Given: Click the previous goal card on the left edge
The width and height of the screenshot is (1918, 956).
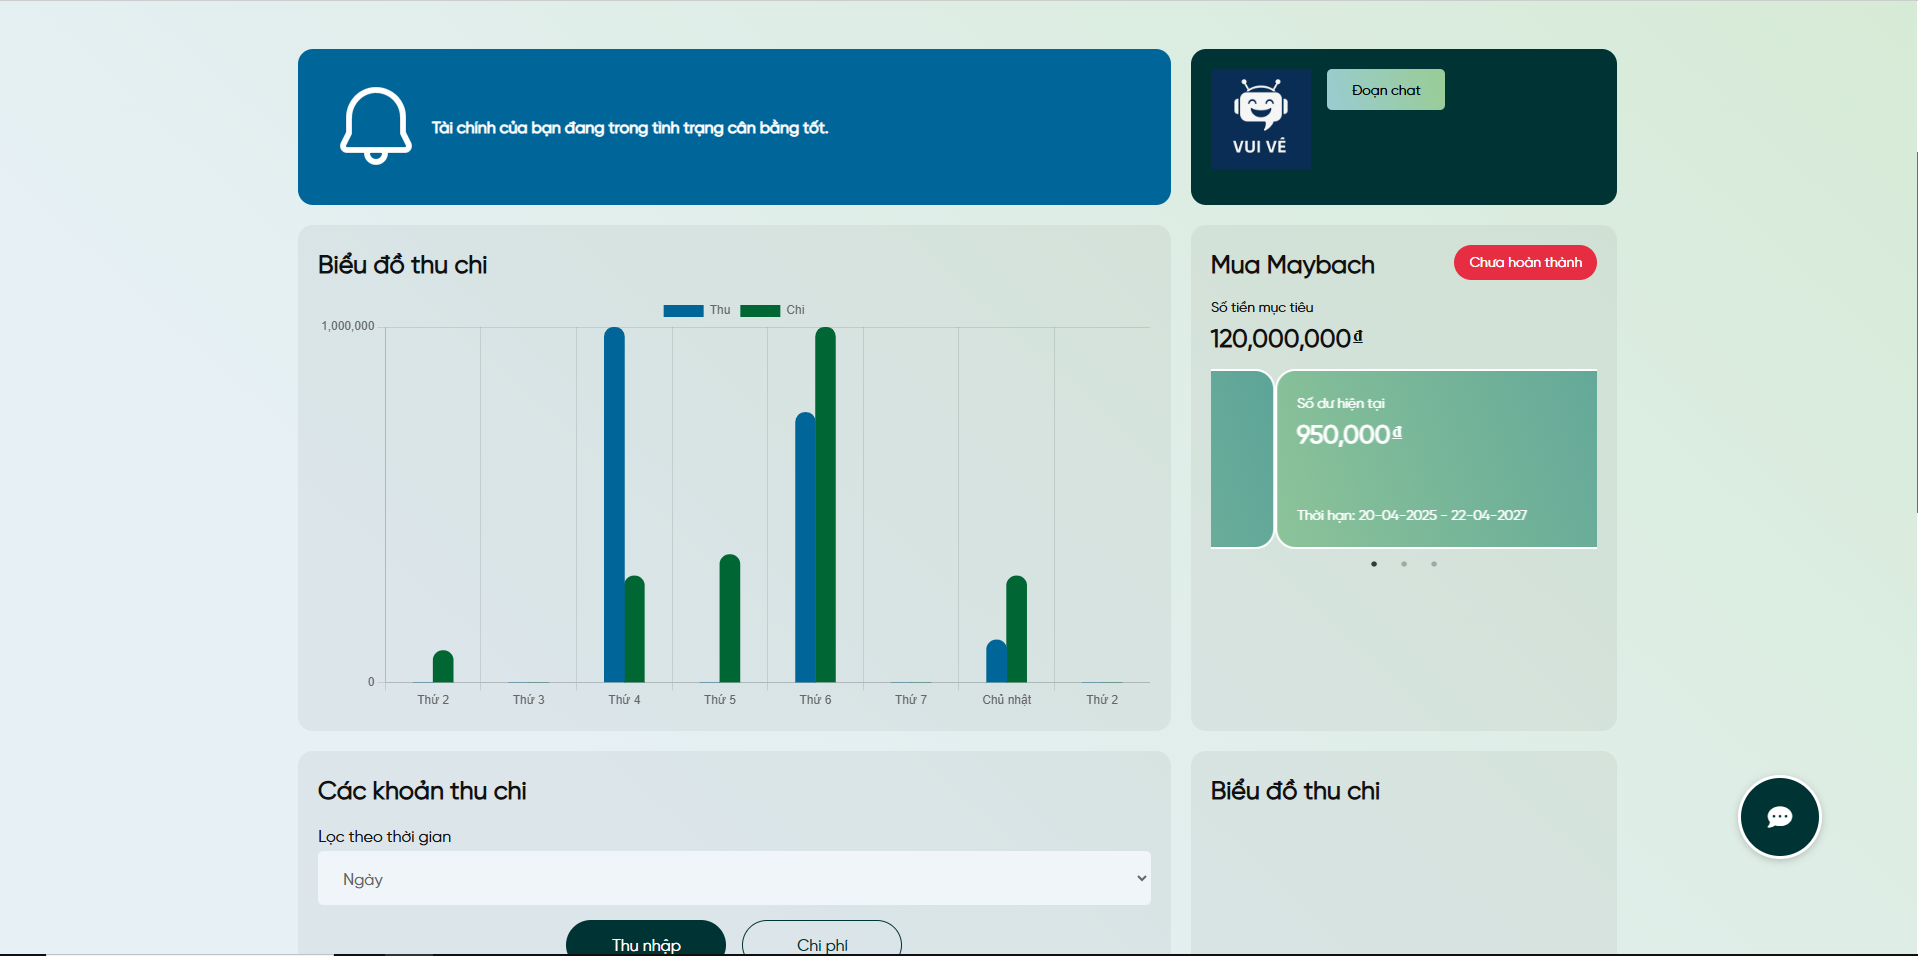Looking at the screenshot, I should pyautogui.click(x=1240, y=459).
